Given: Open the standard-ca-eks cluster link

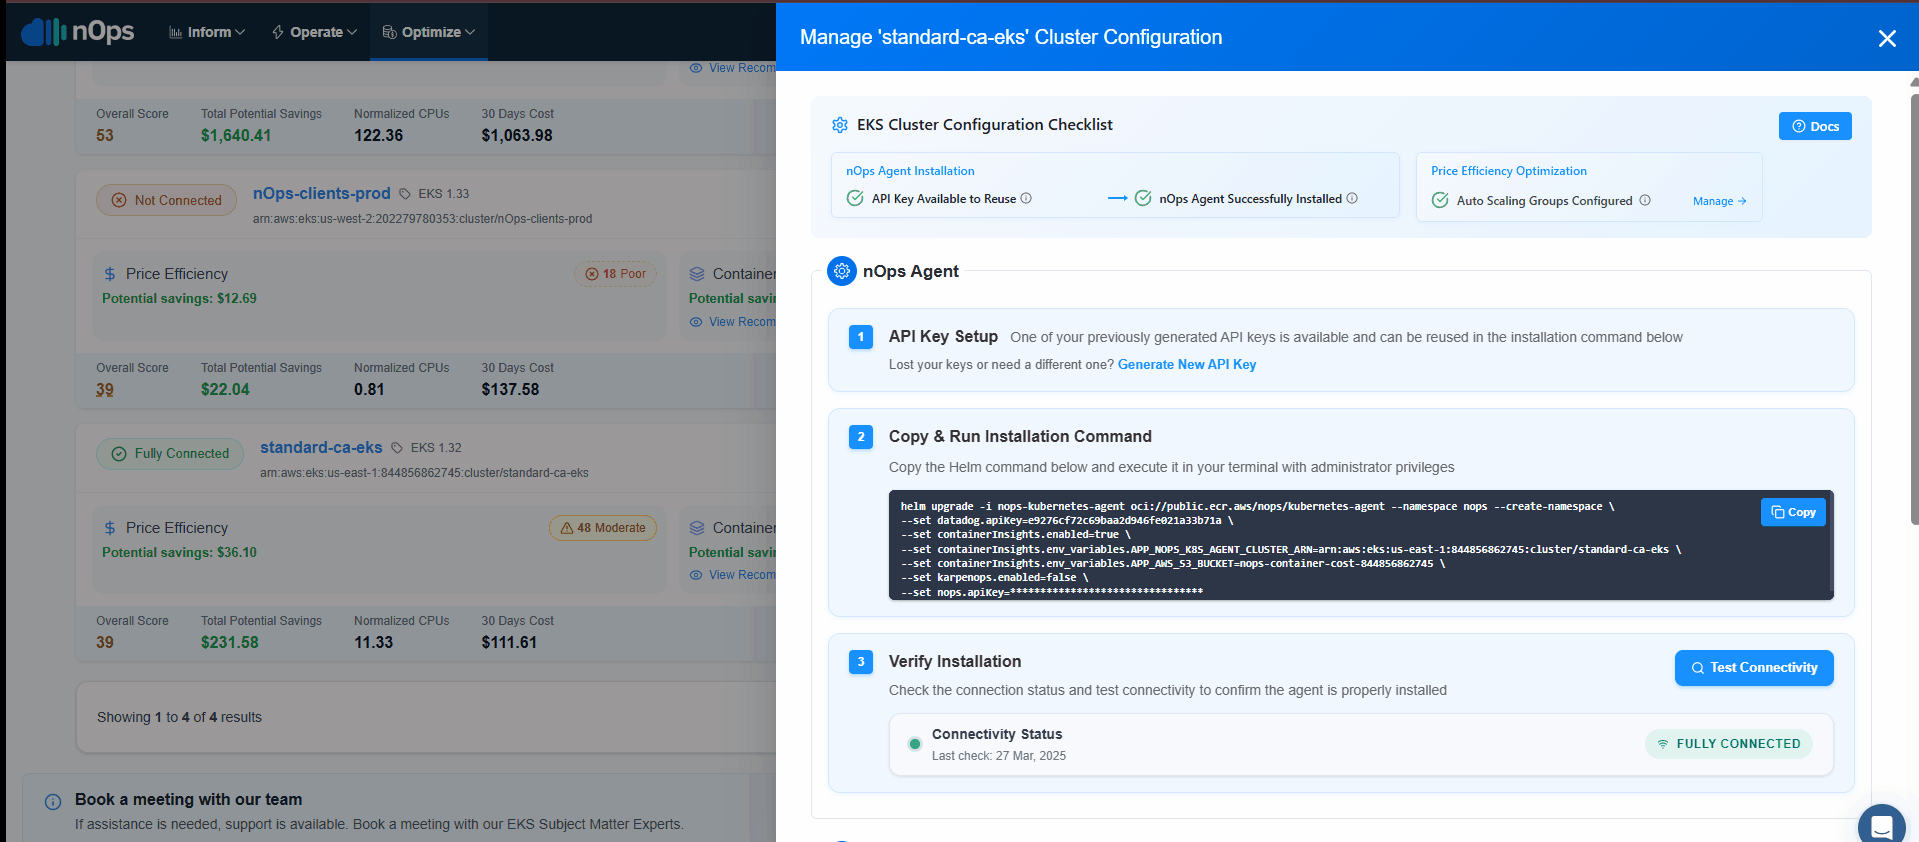Looking at the screenshot, I should click(321, 447).
